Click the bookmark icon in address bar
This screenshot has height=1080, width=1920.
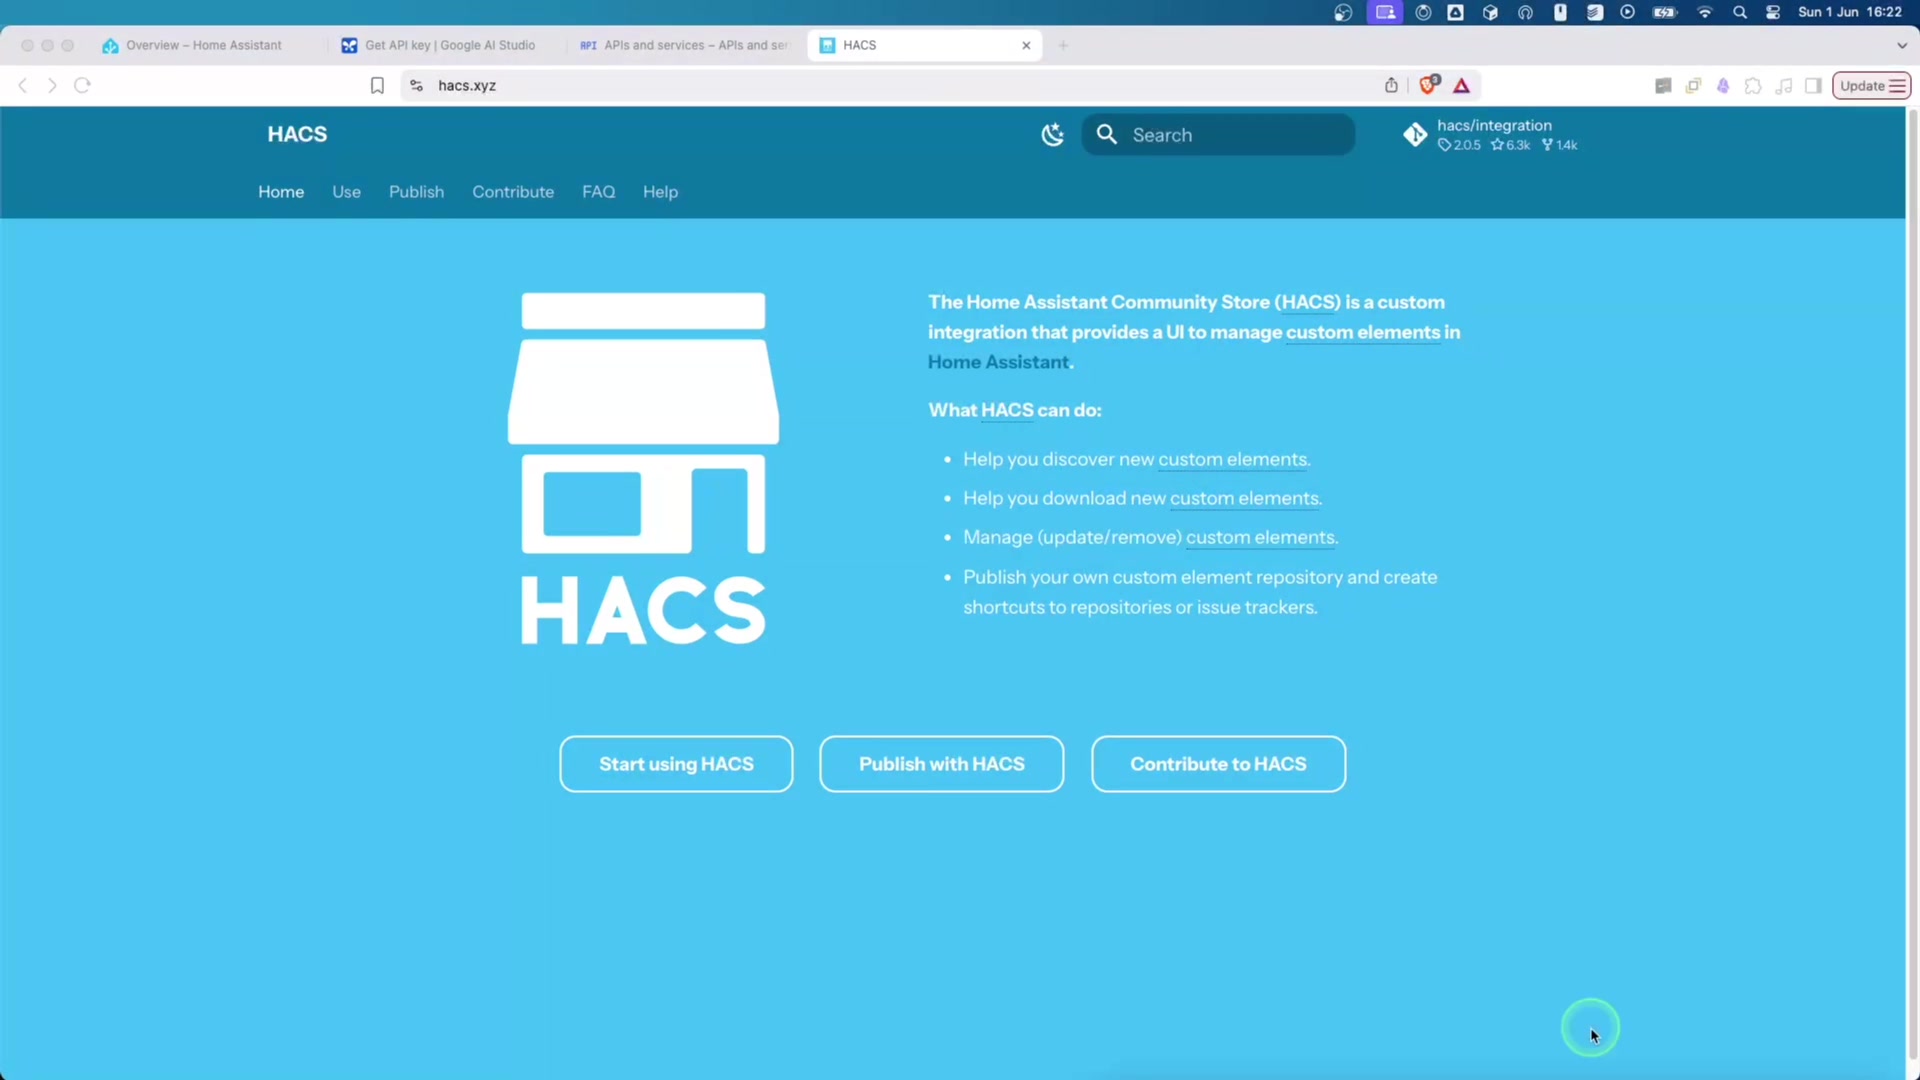pos(377,86)
